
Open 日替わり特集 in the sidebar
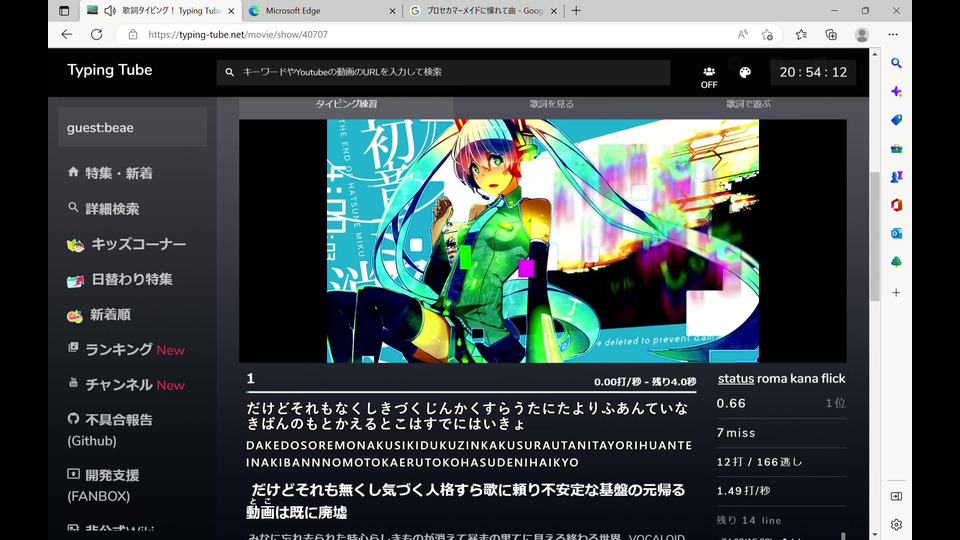click(x=119, y=280)
